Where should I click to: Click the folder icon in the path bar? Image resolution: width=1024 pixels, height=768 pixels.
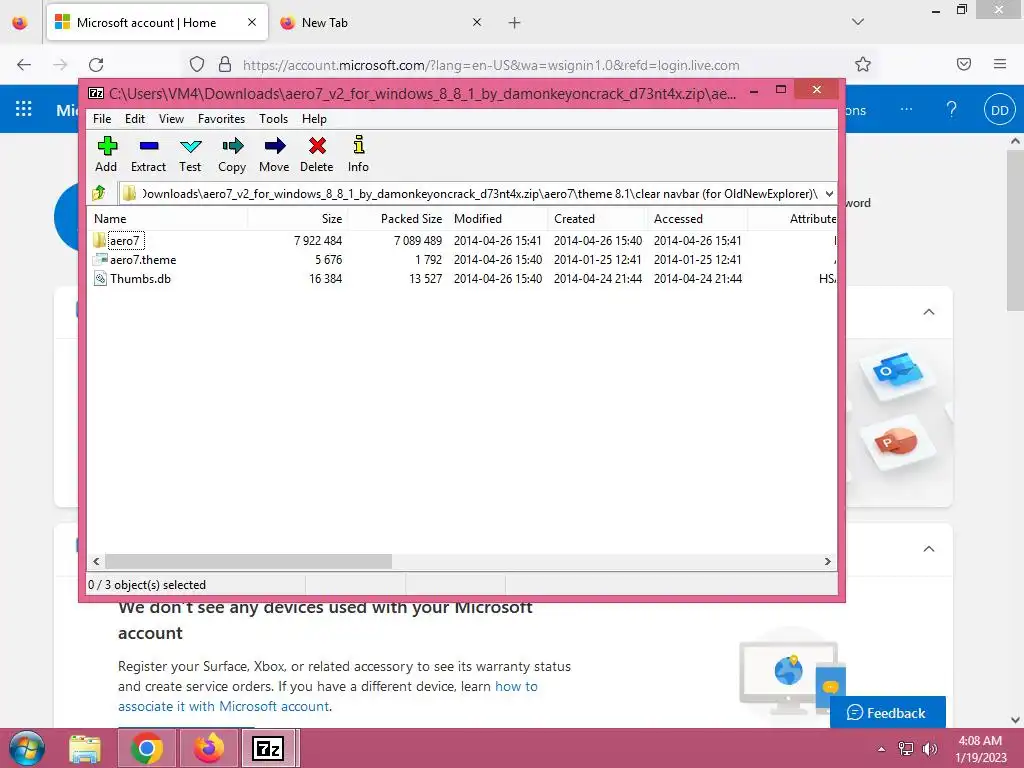[x=129, y=193]
